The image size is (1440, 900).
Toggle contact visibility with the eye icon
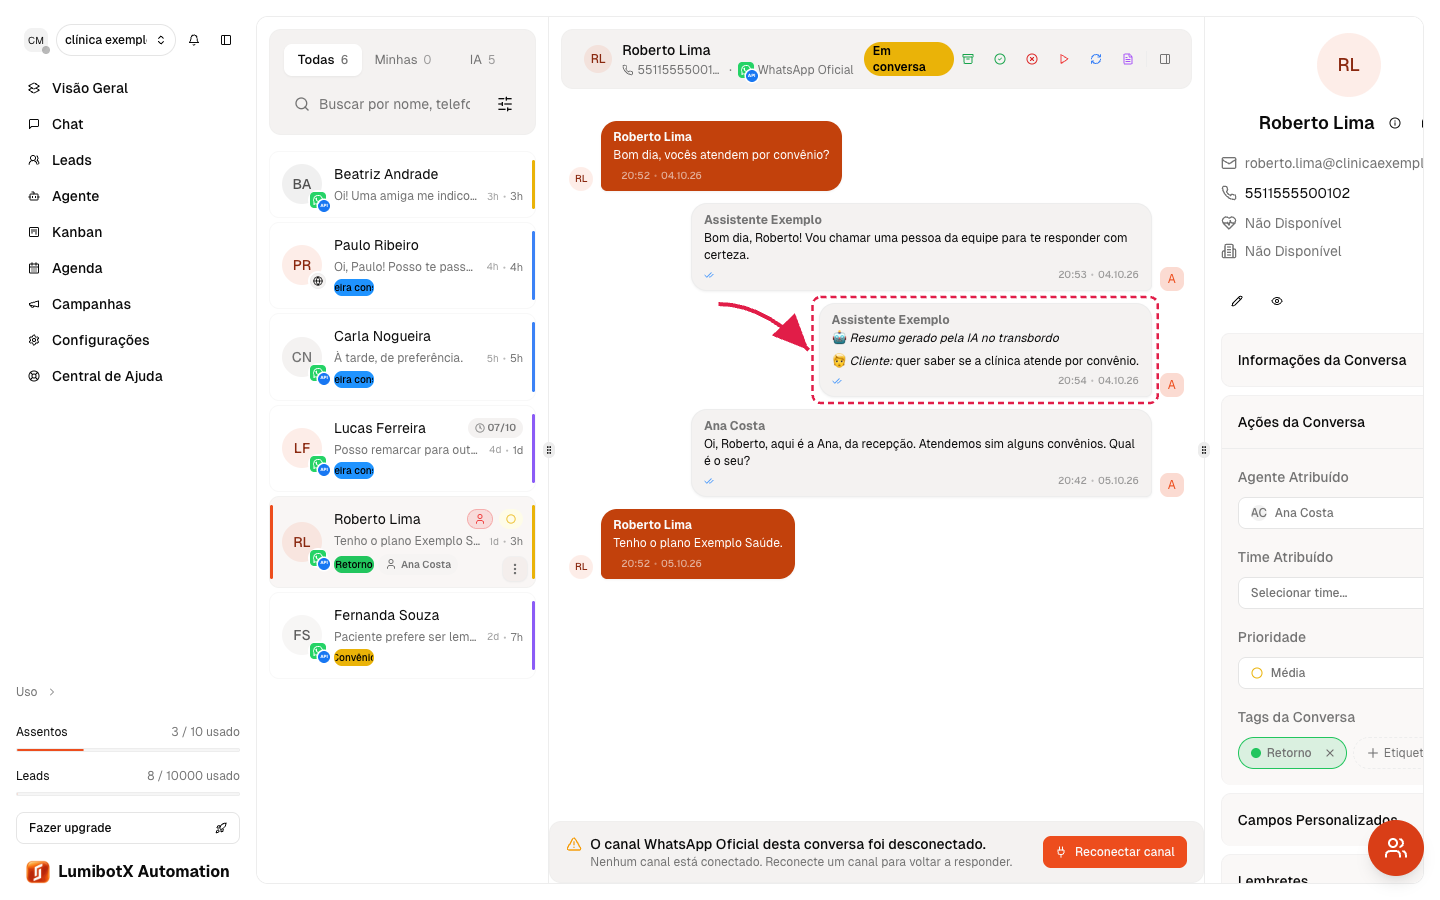1277,301
